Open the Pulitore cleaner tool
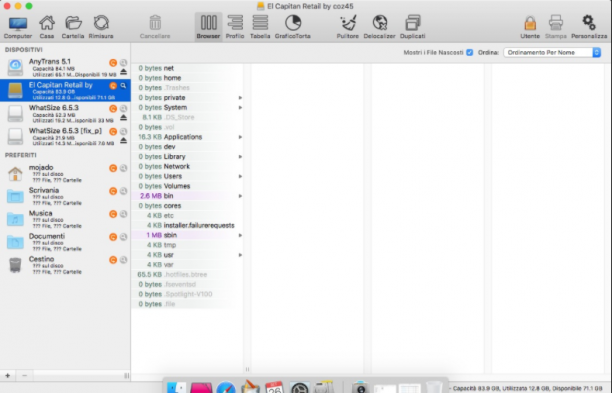612x393 pixels. point(348,27)
